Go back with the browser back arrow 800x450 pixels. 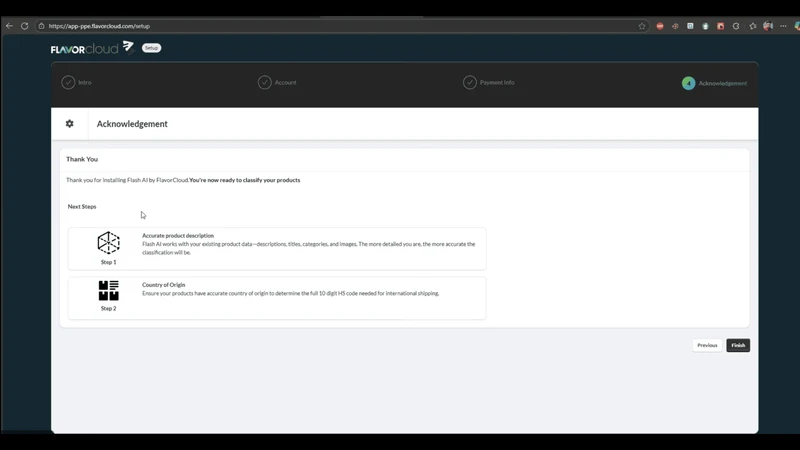9,26
